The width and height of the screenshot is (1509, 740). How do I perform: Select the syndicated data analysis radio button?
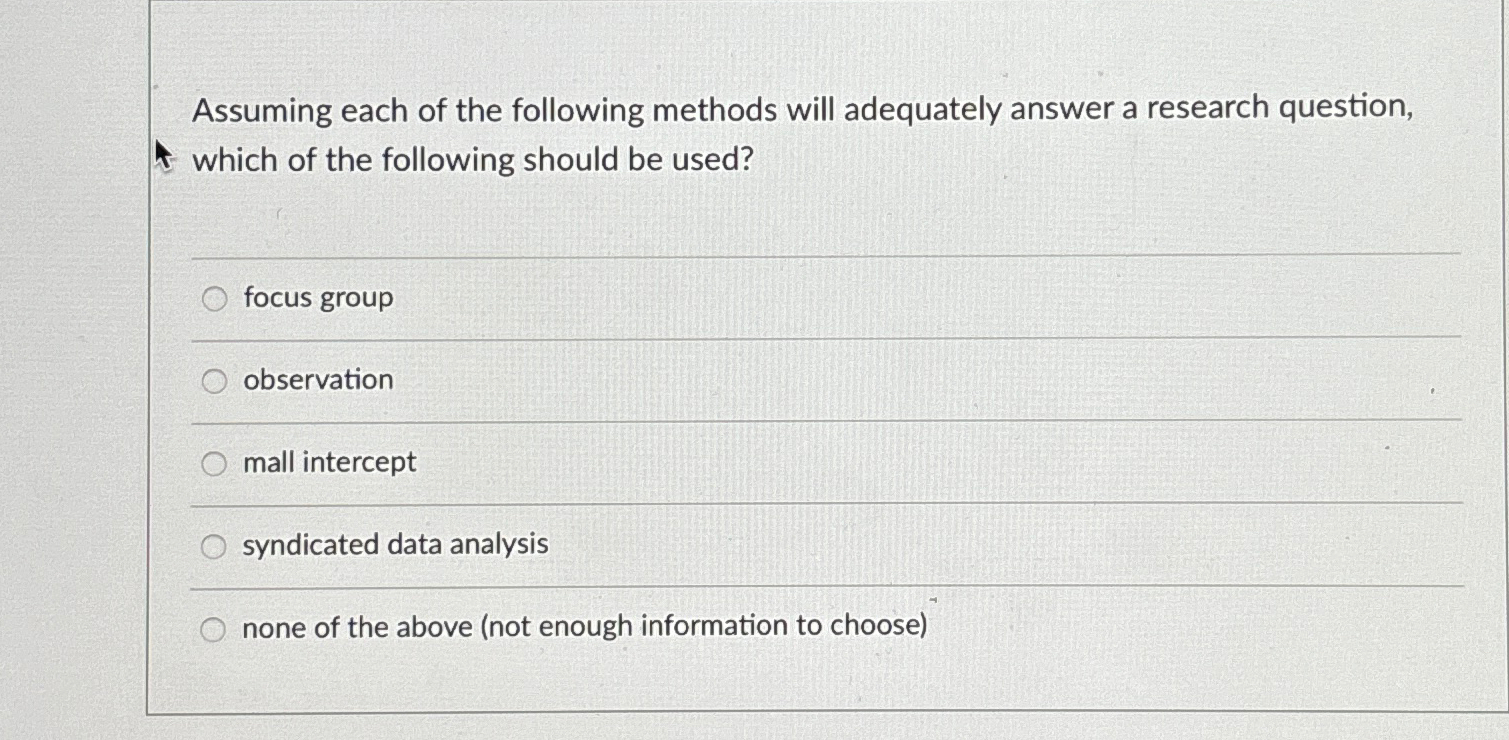coord(214,545)
